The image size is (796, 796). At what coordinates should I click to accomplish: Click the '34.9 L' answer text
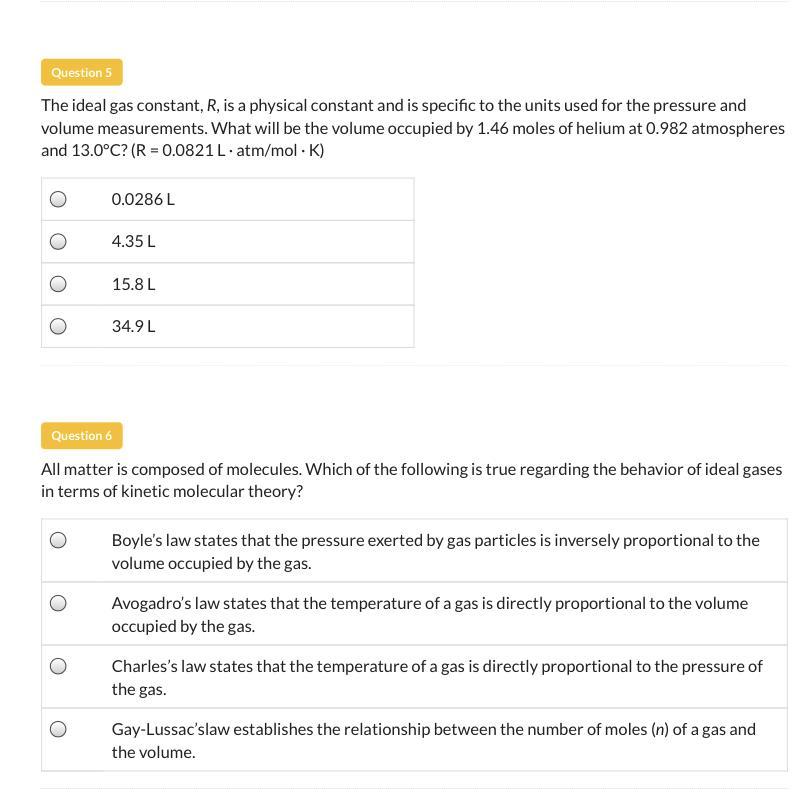click(x=133, y=326)
